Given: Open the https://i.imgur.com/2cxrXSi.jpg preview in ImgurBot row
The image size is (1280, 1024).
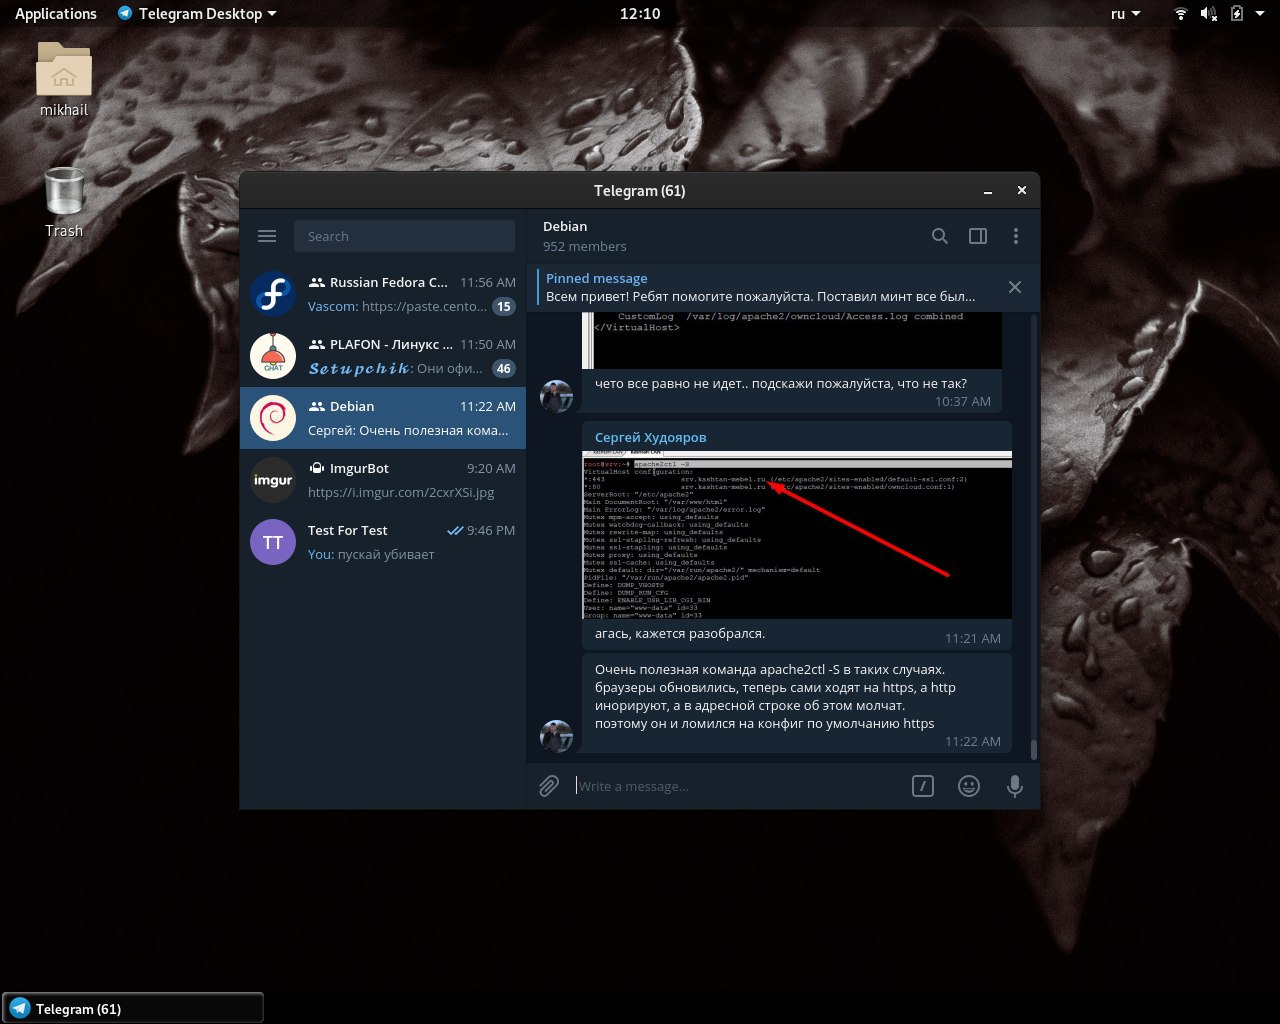Looking at the screenshot, I should [401, 492].
